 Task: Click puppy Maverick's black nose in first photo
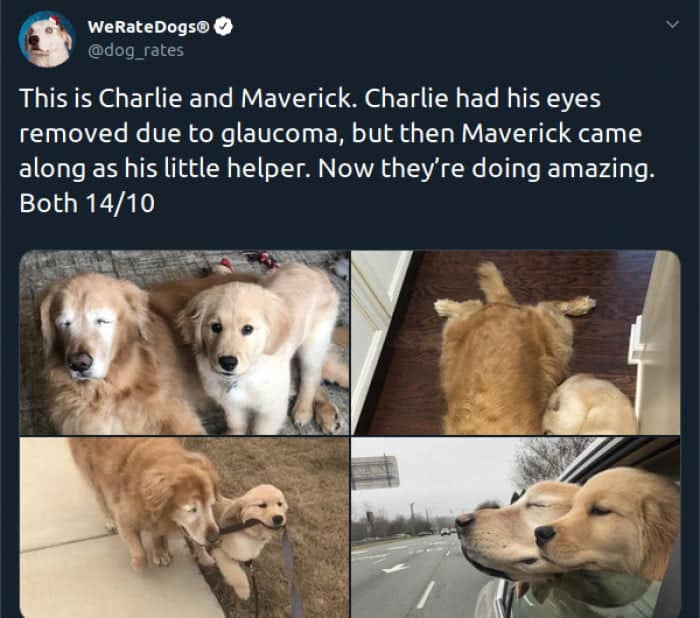pyautogui.click(x=228, y=362)
